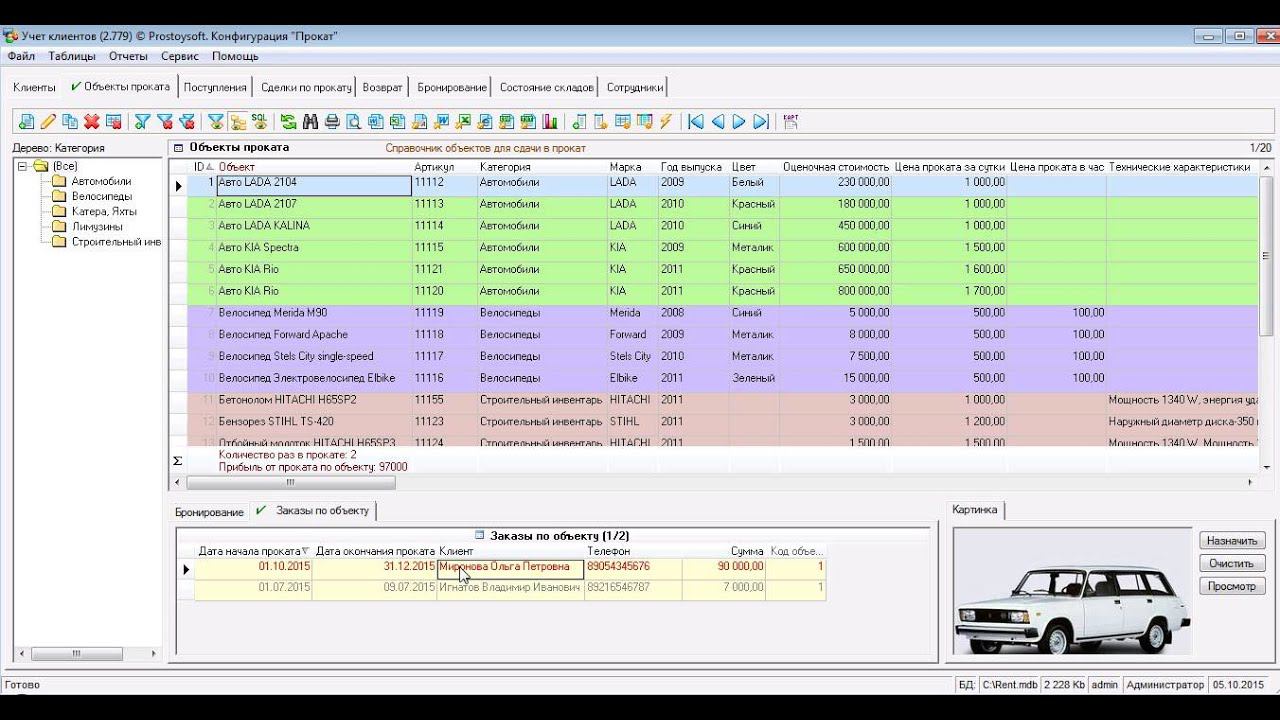Sort by the Год выпуска column header
Image resolution: width=1280 pixels, height=720 pixels.
point(692,167)
